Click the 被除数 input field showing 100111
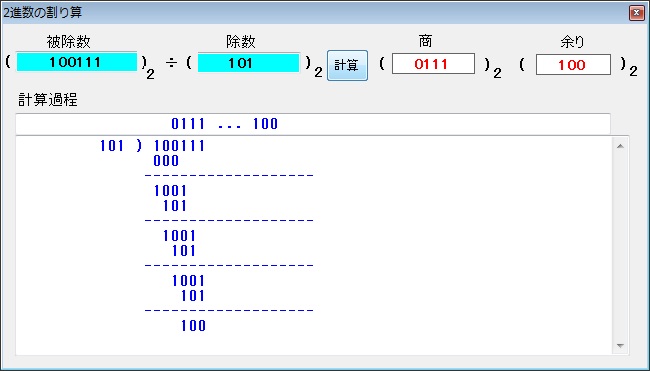Screen dimensions: 650x371 [77, 62]
